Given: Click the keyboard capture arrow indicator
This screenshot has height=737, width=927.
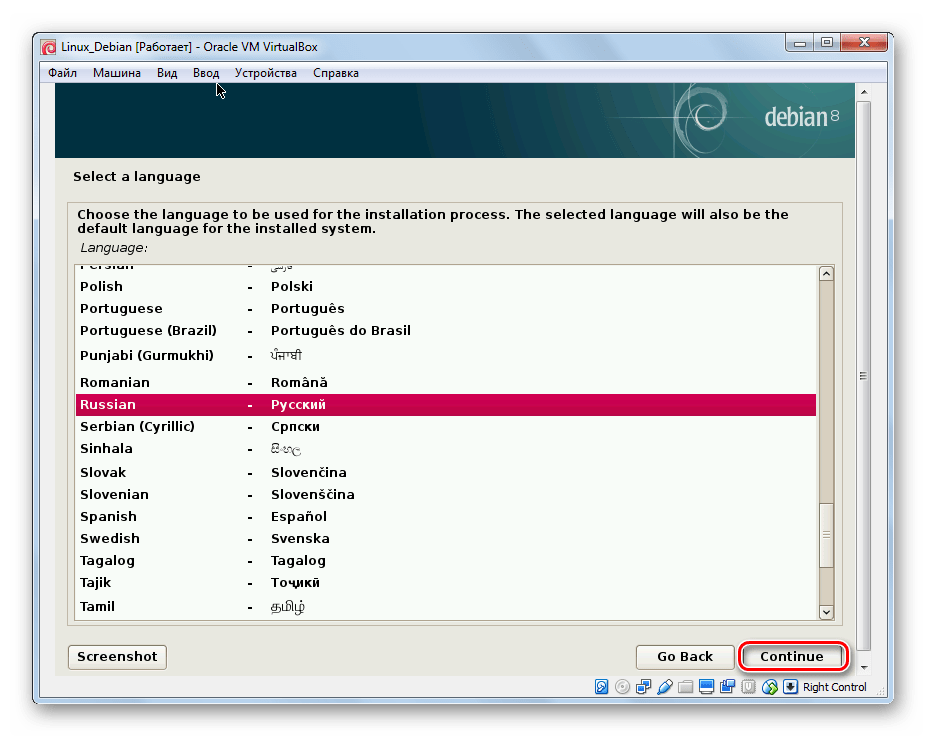Looking at the screenshot, I should point(790,687).
